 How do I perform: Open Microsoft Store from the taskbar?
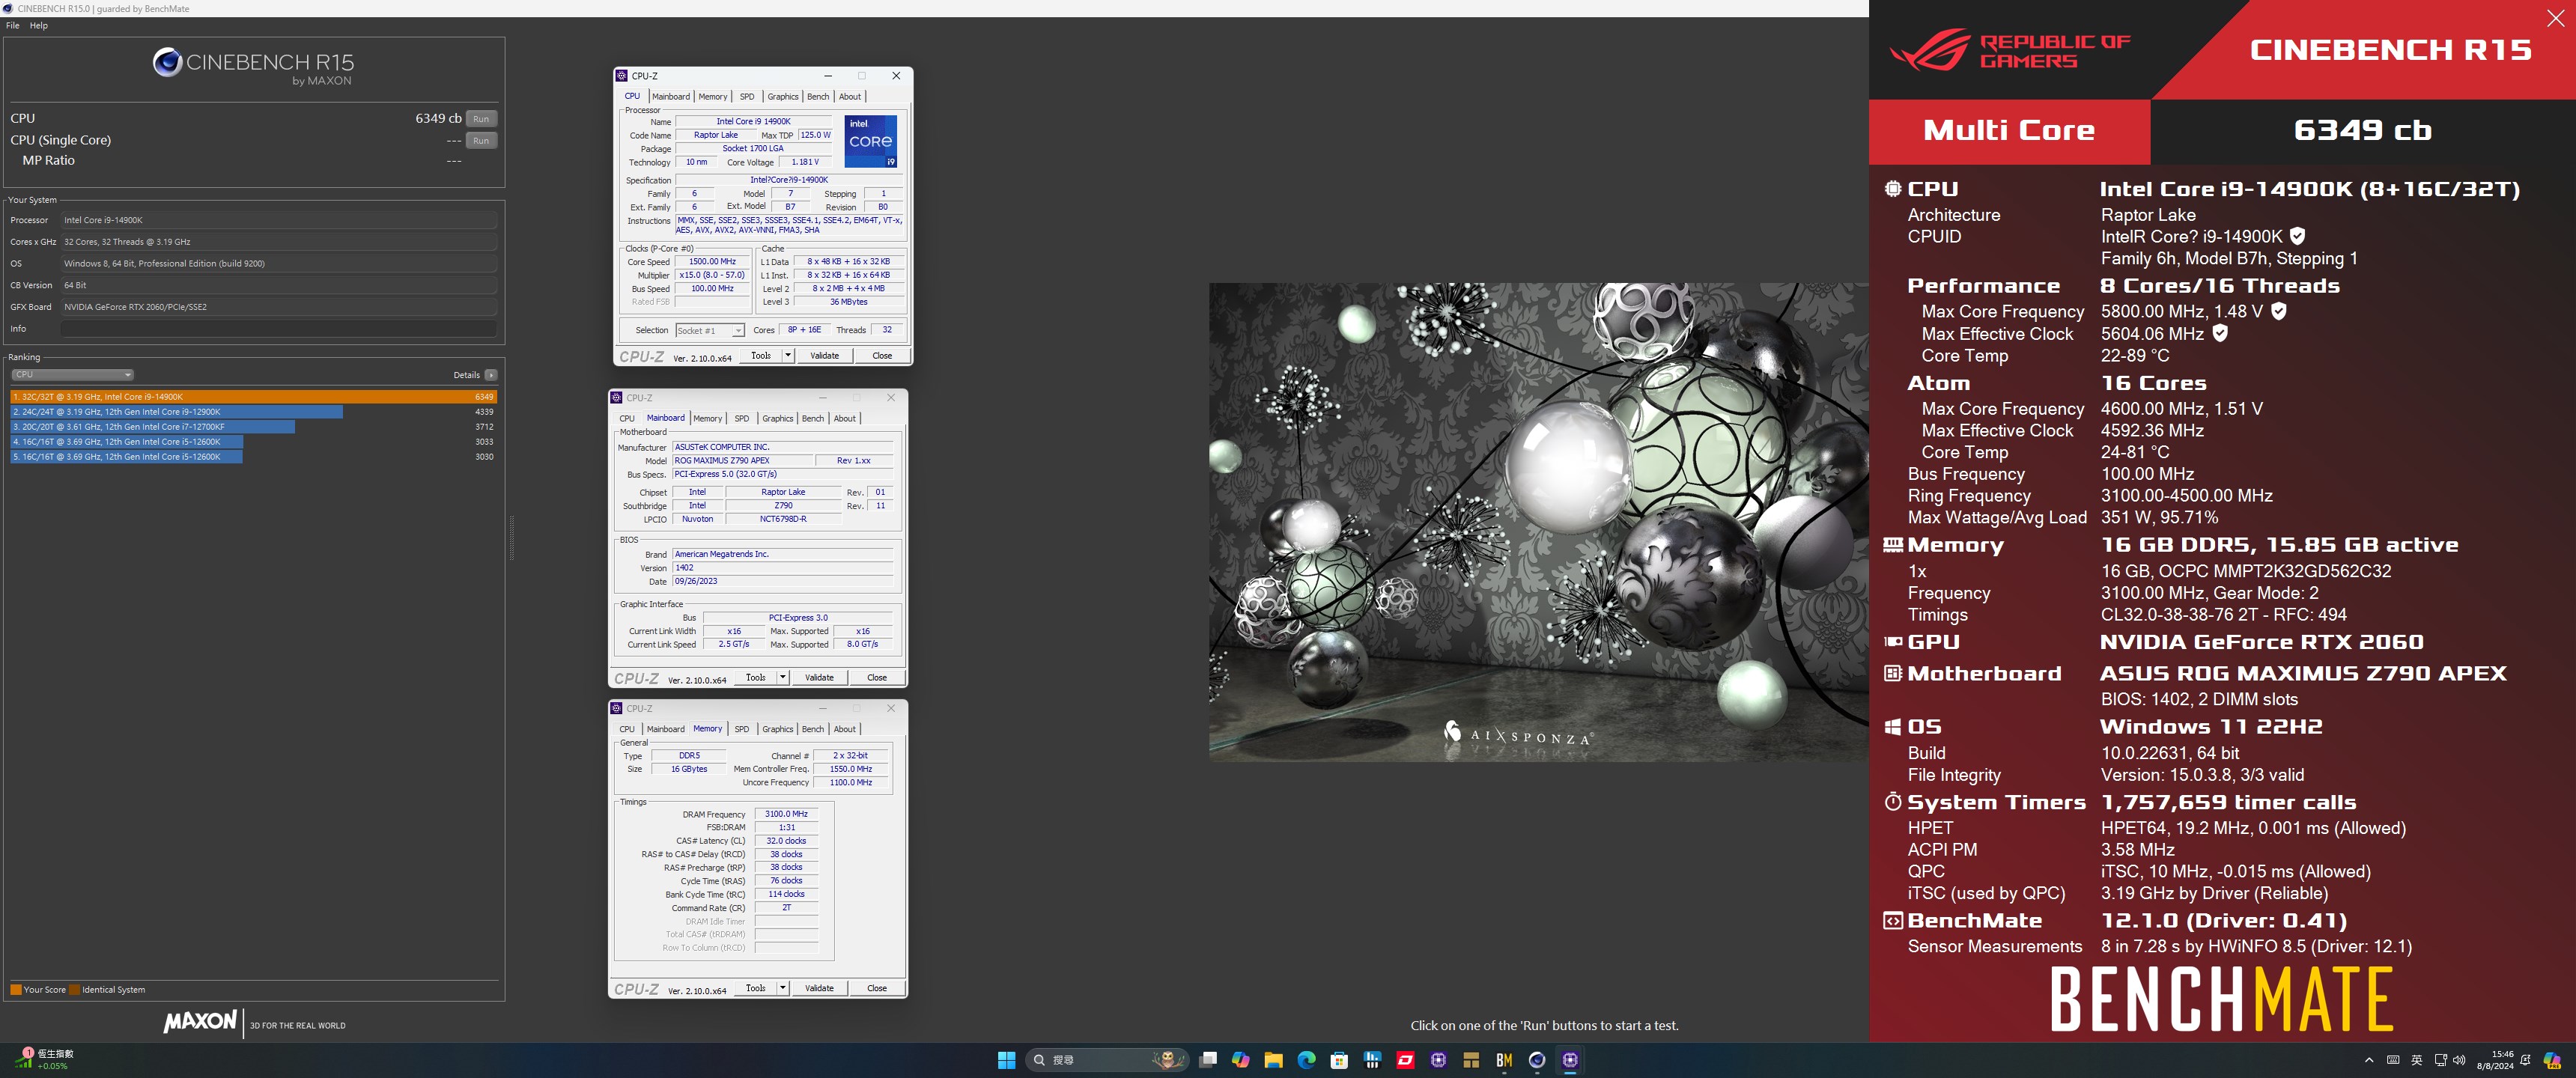click(x=1339, y=1060)
